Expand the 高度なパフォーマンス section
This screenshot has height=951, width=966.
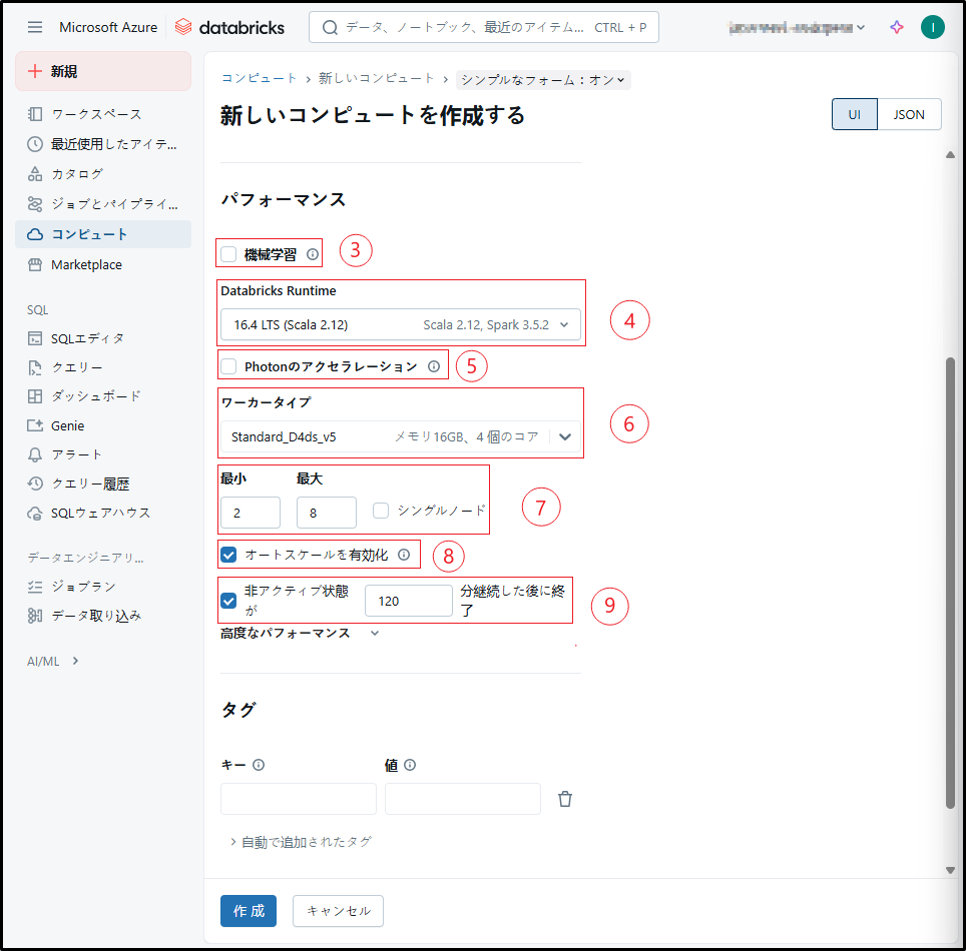[300, 633]
